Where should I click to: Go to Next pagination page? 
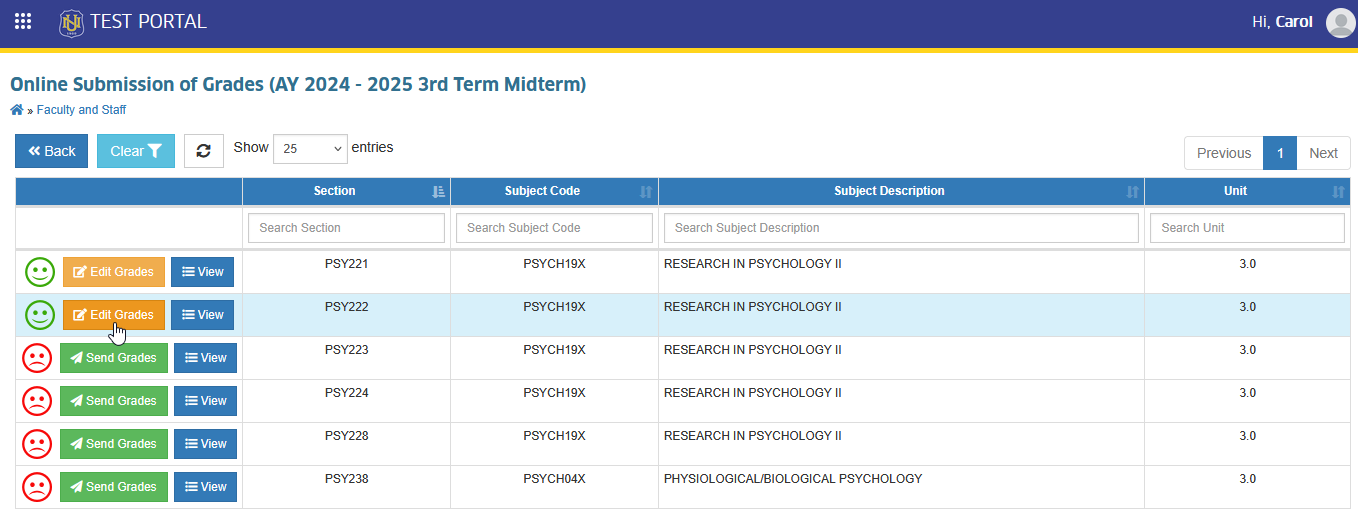1323,153
